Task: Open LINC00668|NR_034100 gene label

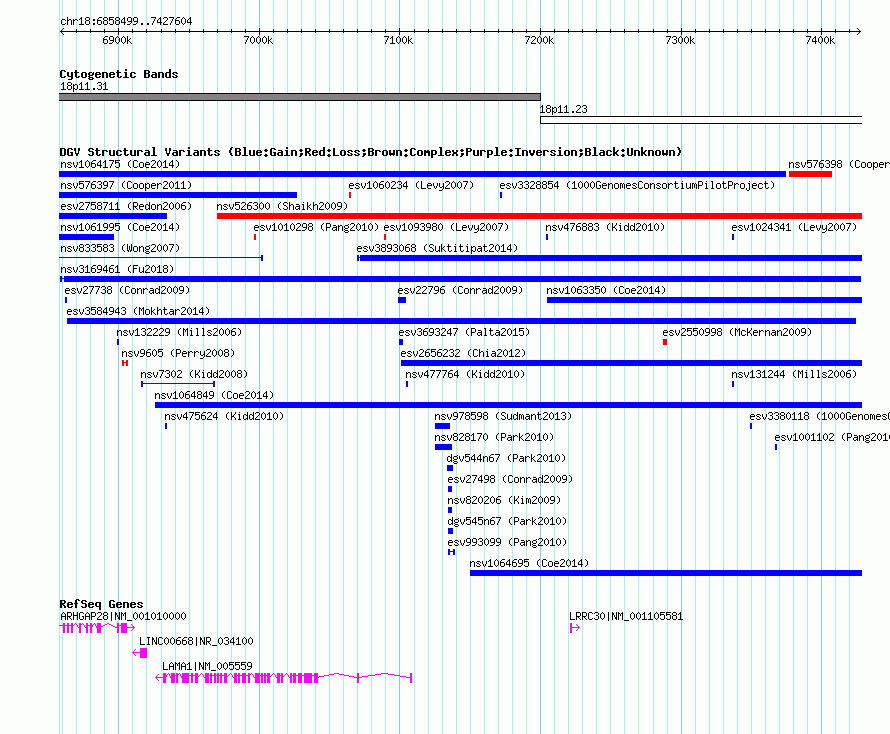Action: click(196, 641)
